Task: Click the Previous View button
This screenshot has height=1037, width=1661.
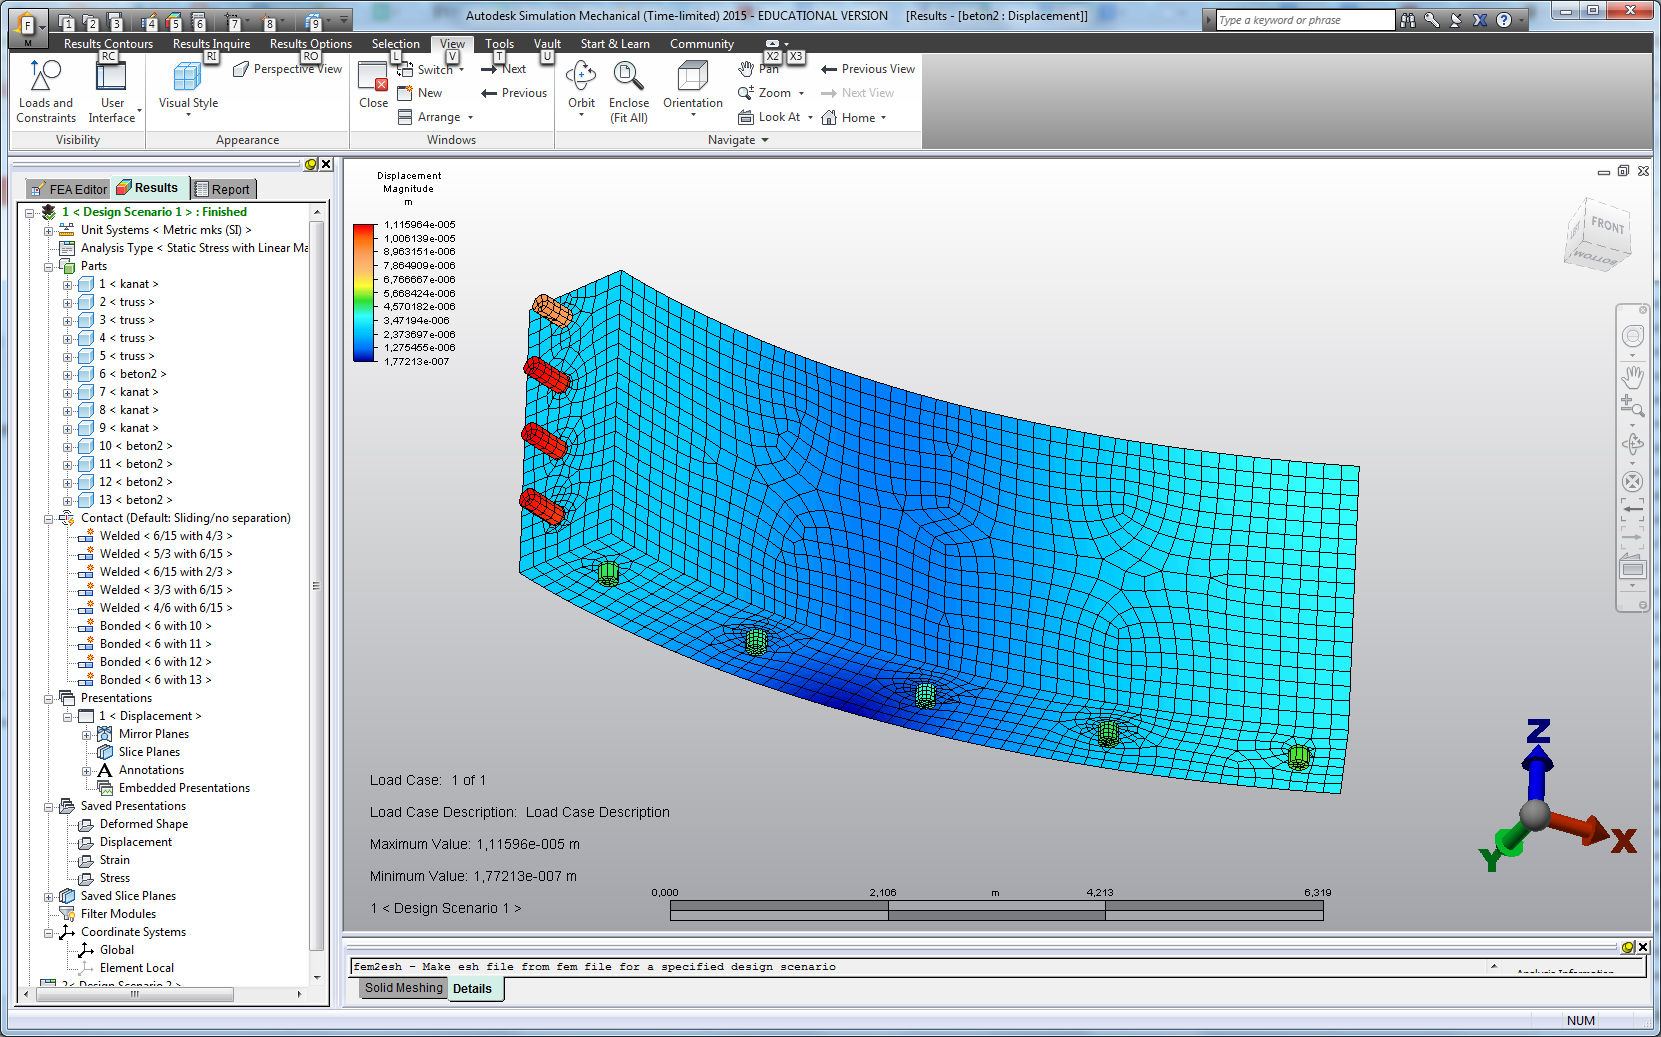Action: 867,69
